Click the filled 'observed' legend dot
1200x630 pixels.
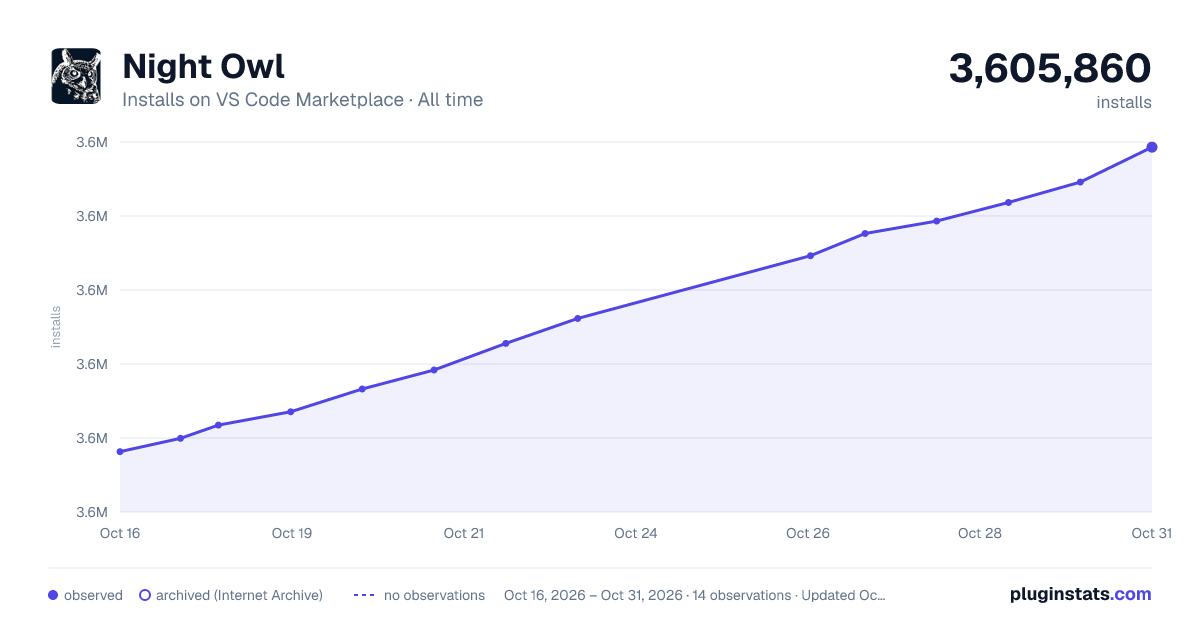(53, 595)
